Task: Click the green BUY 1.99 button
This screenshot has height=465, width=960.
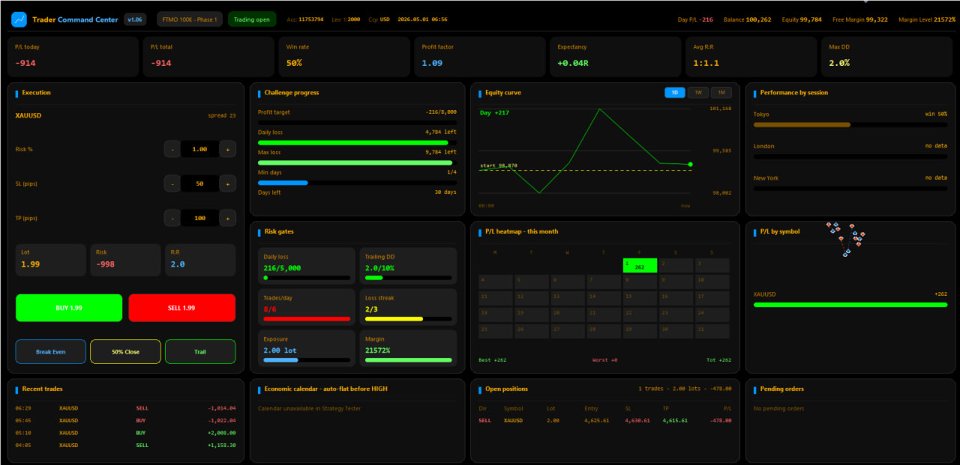Action: point(69,308)
